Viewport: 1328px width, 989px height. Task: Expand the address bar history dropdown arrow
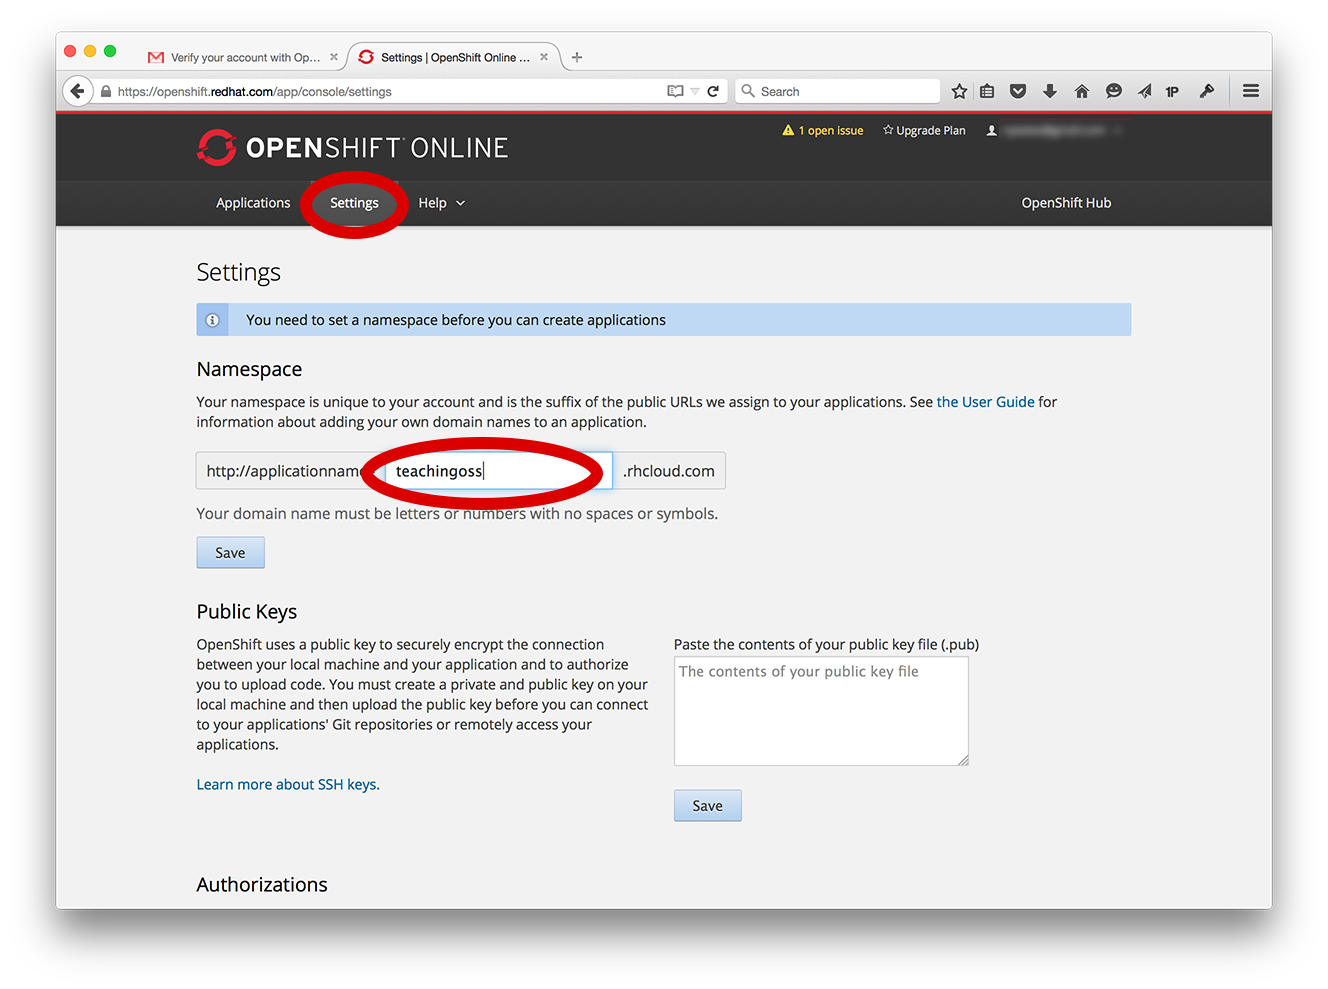click(695, 91)
